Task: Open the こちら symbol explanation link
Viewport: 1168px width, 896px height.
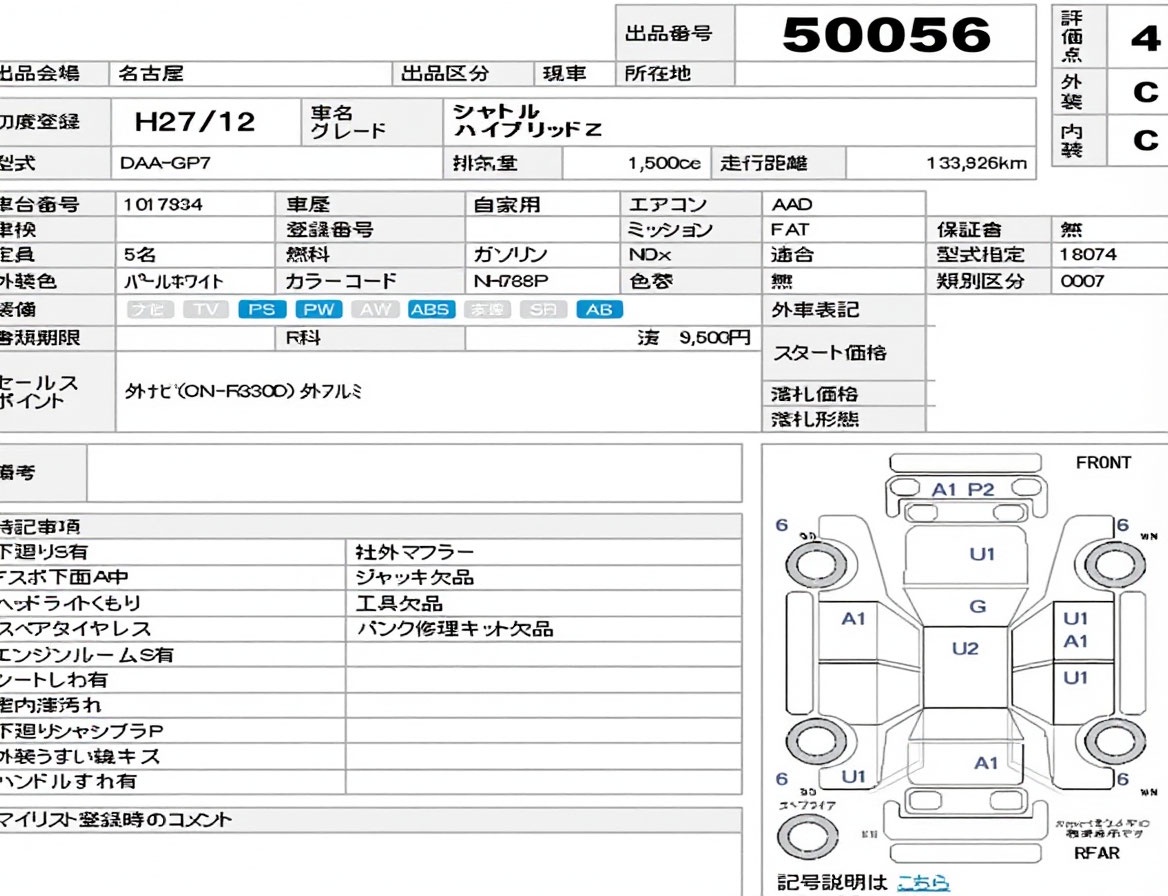Action: coord(924,883)
